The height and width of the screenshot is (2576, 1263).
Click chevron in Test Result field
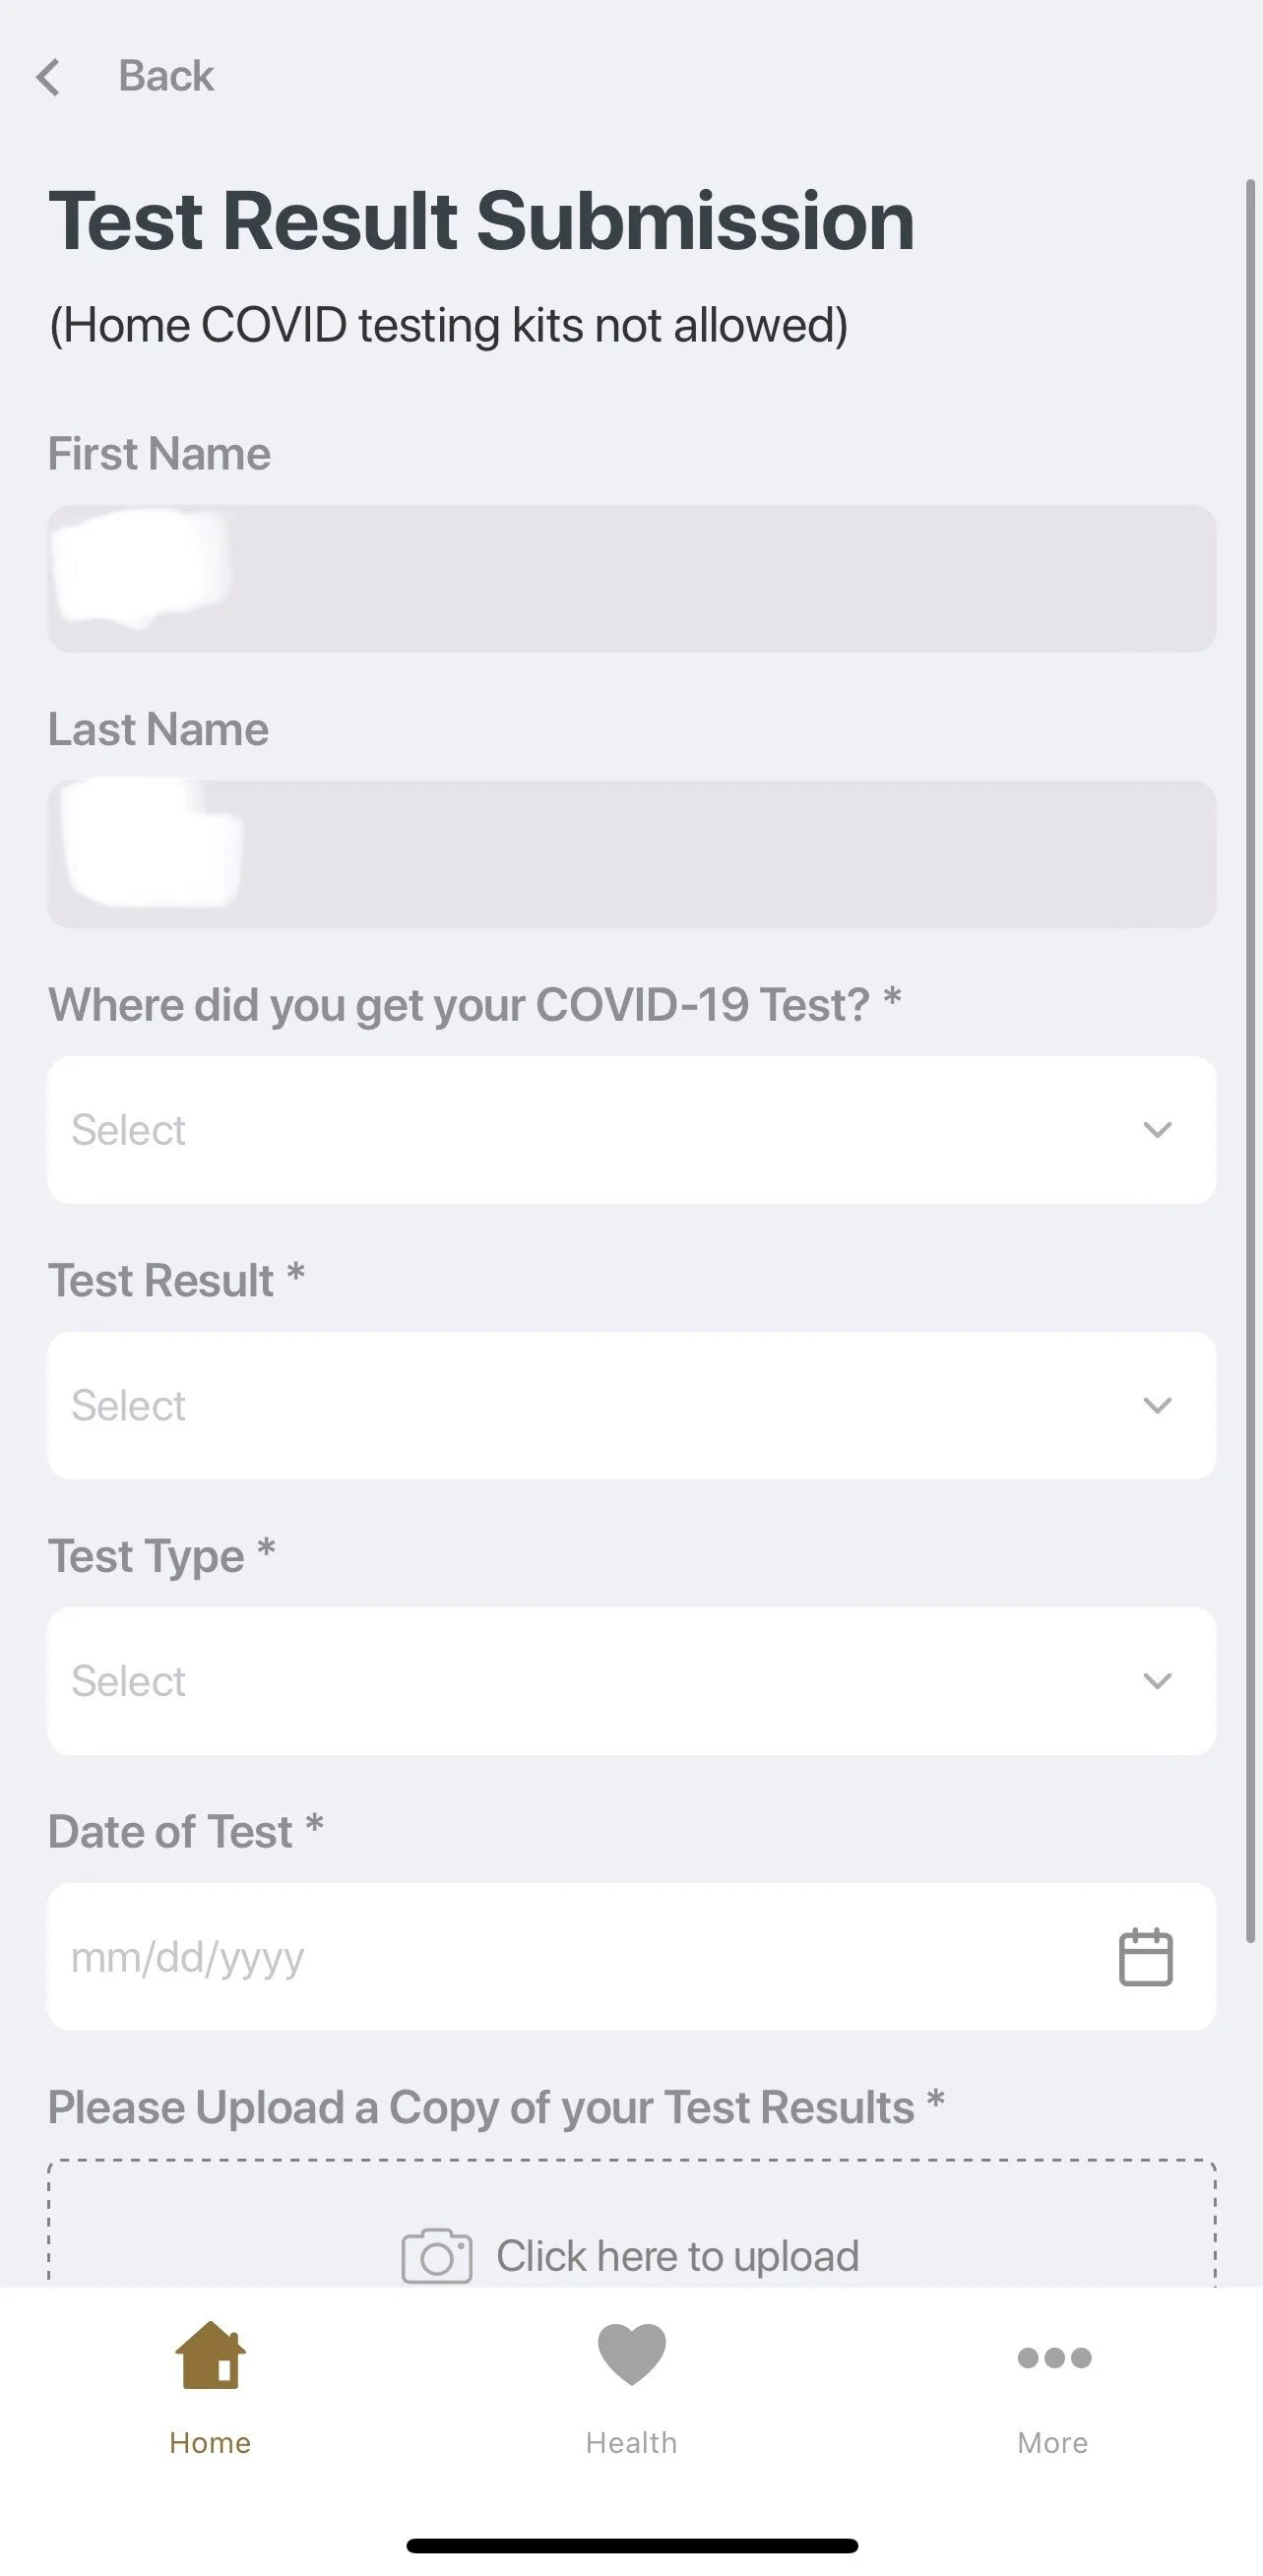(x=1157, y=1405)
